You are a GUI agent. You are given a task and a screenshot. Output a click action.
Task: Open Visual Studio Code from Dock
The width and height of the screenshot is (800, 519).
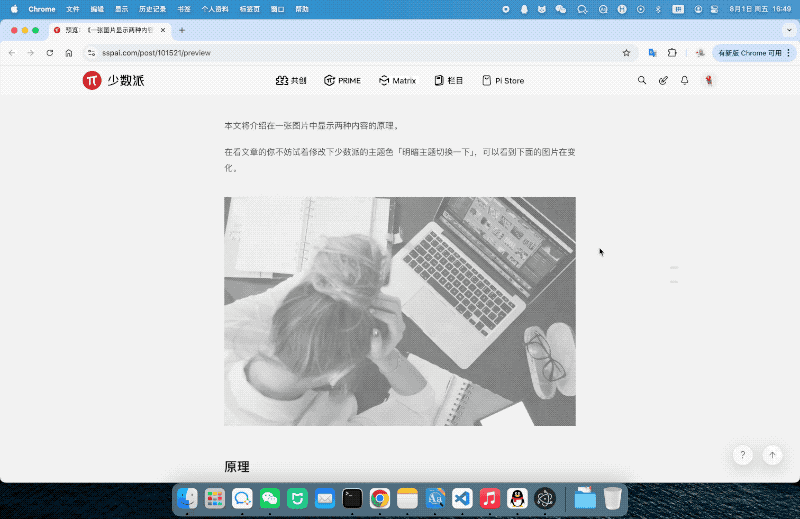(x=462, y=498)
